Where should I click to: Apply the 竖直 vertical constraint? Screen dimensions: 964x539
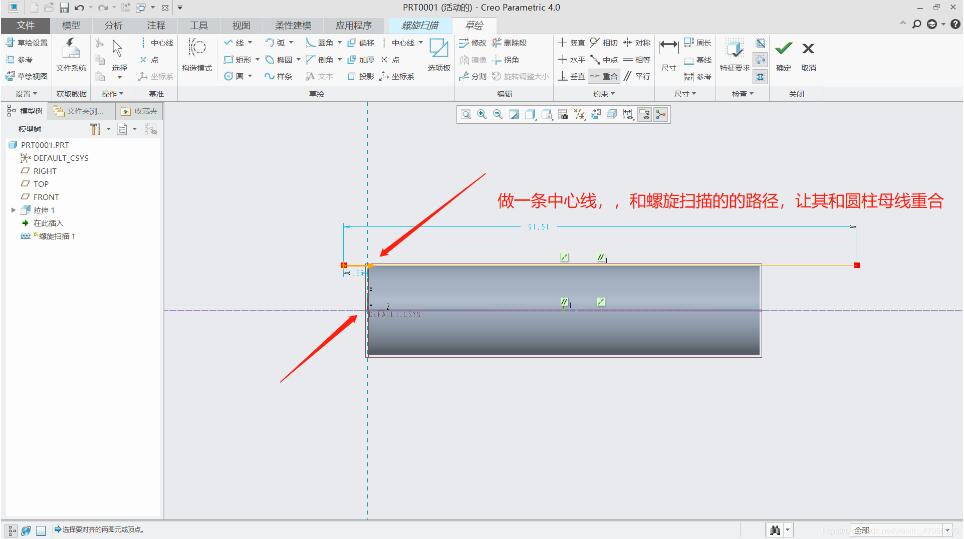tap(571, 42)
